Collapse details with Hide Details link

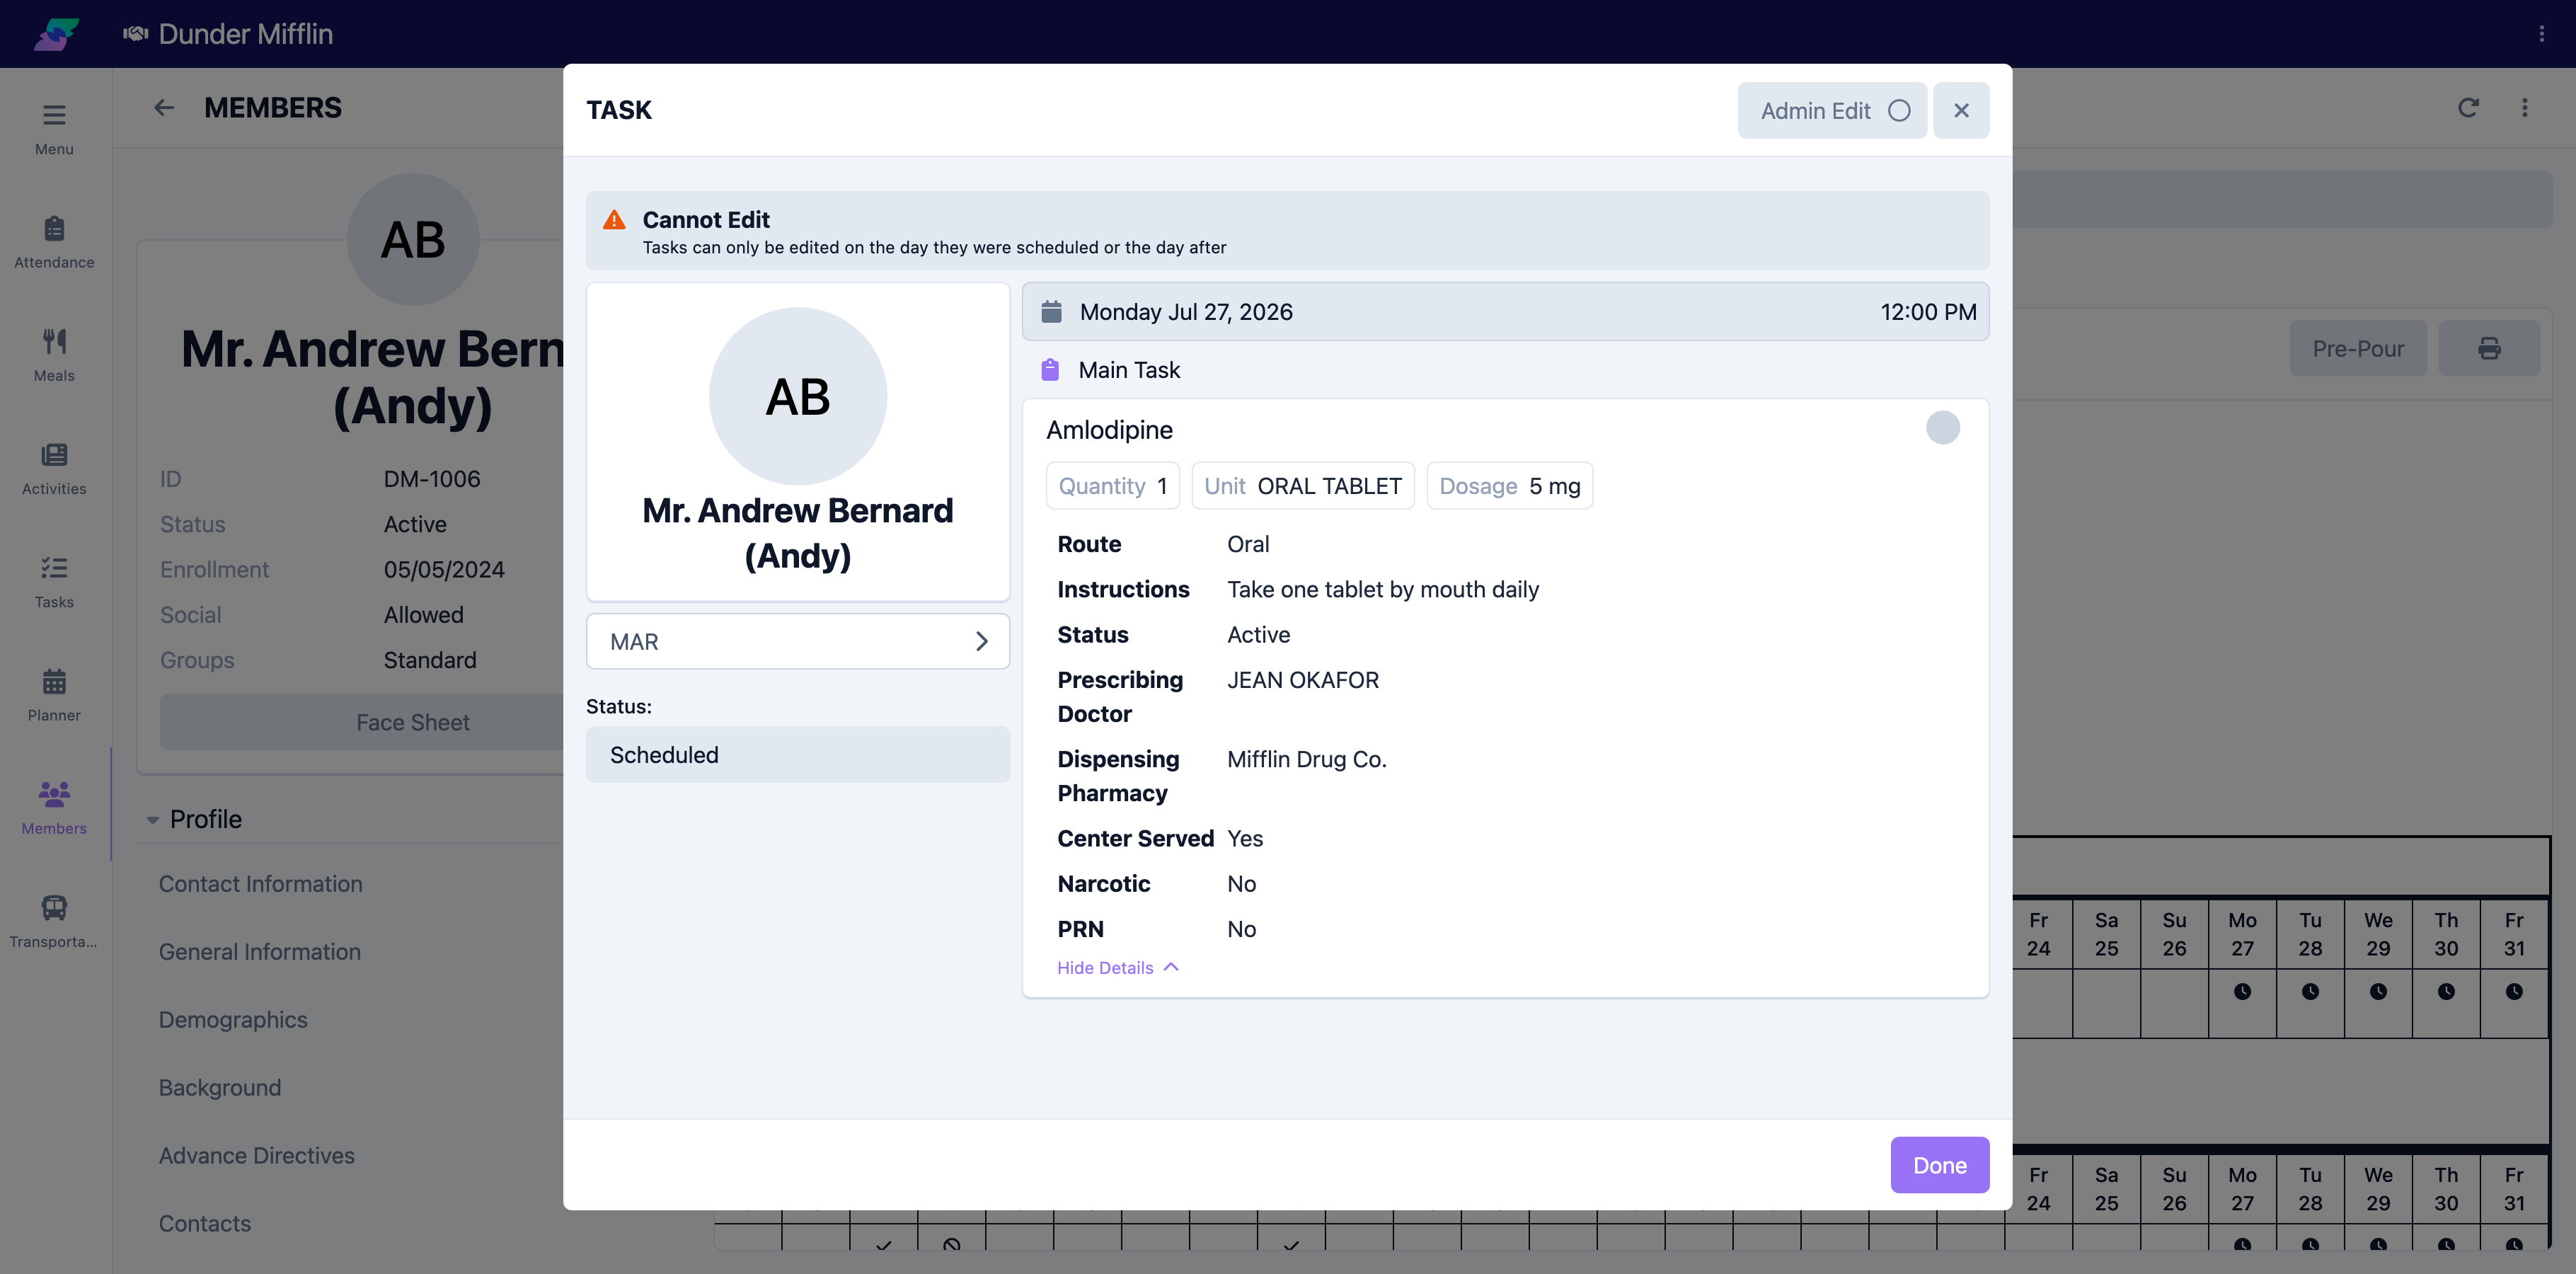pyautogui.click(x=1118, y=967)
